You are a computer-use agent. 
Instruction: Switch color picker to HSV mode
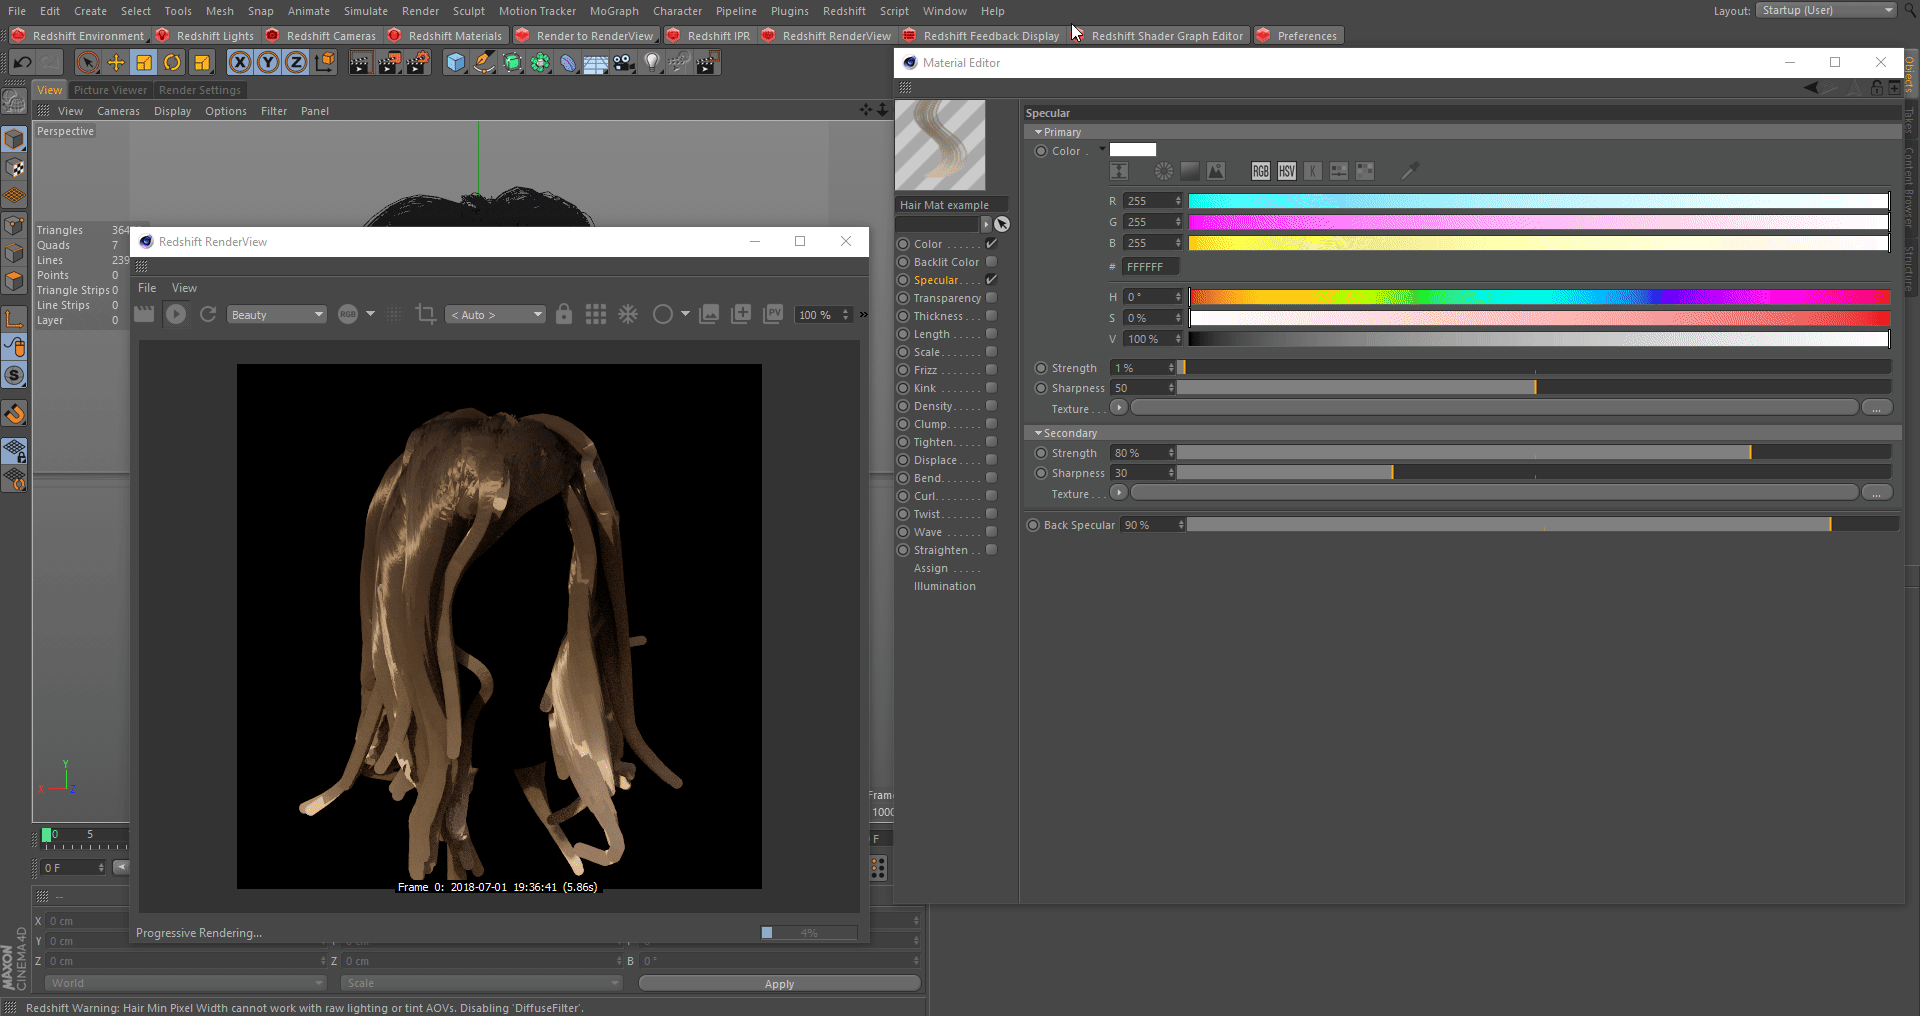pyautogui.click(x=1286, y=171)
